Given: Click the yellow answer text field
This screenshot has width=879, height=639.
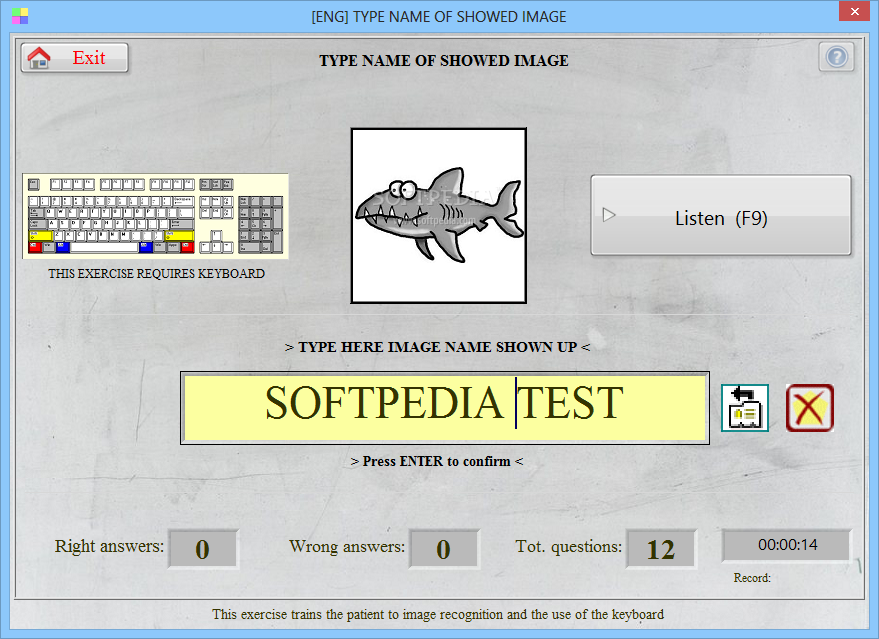Looking at the screenshot, I should click(445, 408).
